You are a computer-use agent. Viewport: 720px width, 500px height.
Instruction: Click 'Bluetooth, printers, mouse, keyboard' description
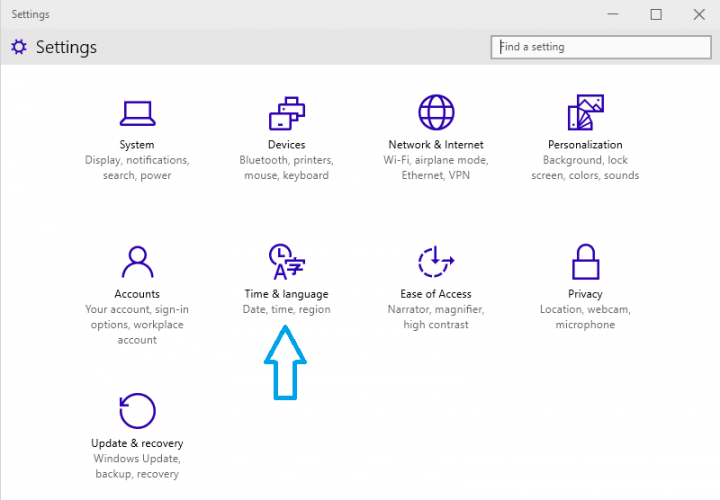pos(287,168)
